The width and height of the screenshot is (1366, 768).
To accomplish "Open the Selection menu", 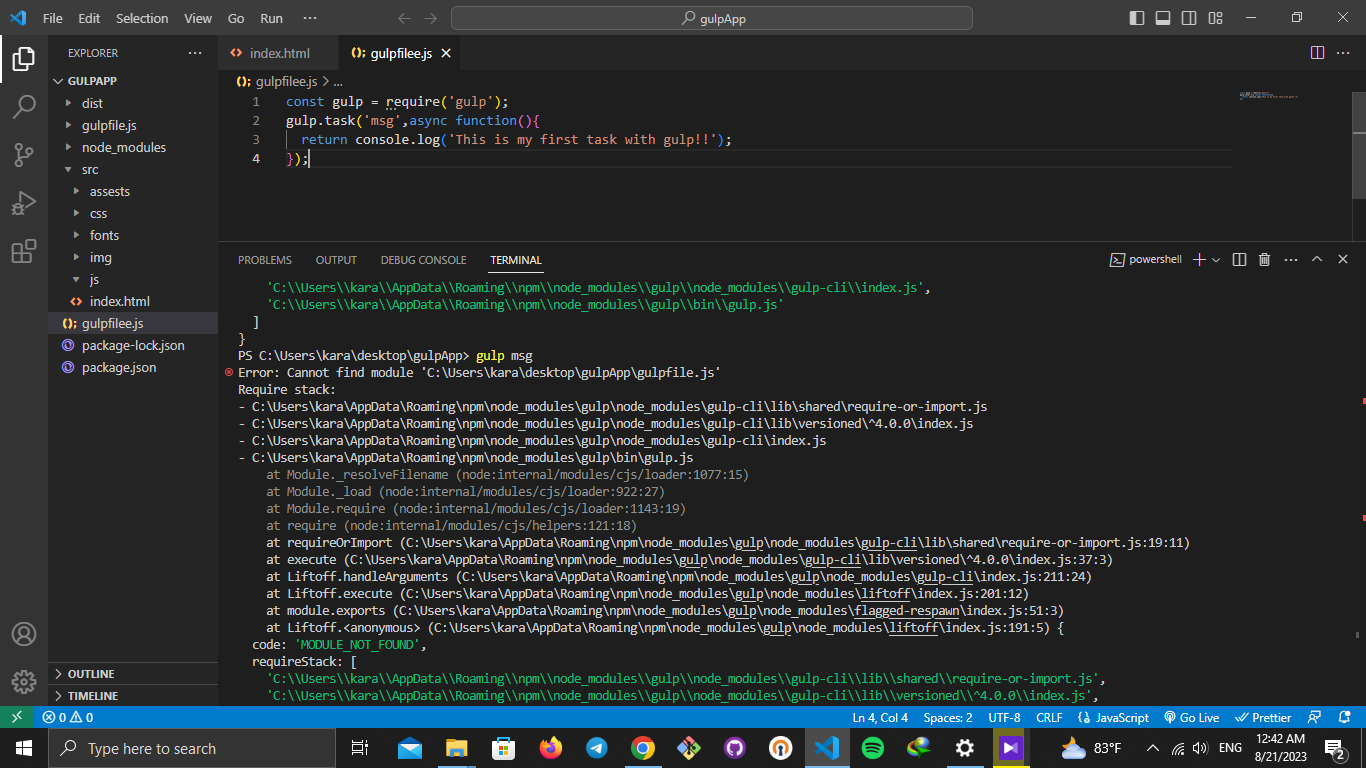I will click(x=142, y=18).
